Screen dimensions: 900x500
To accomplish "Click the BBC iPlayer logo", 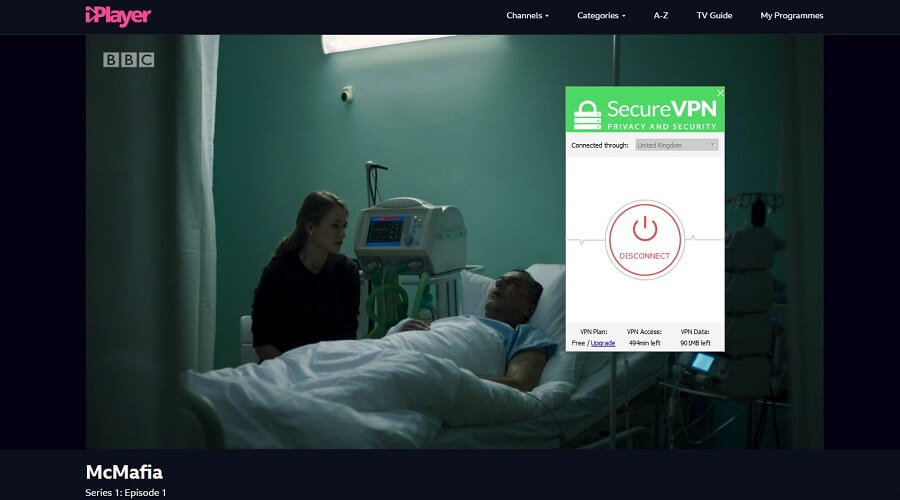I will coord(118,16).
